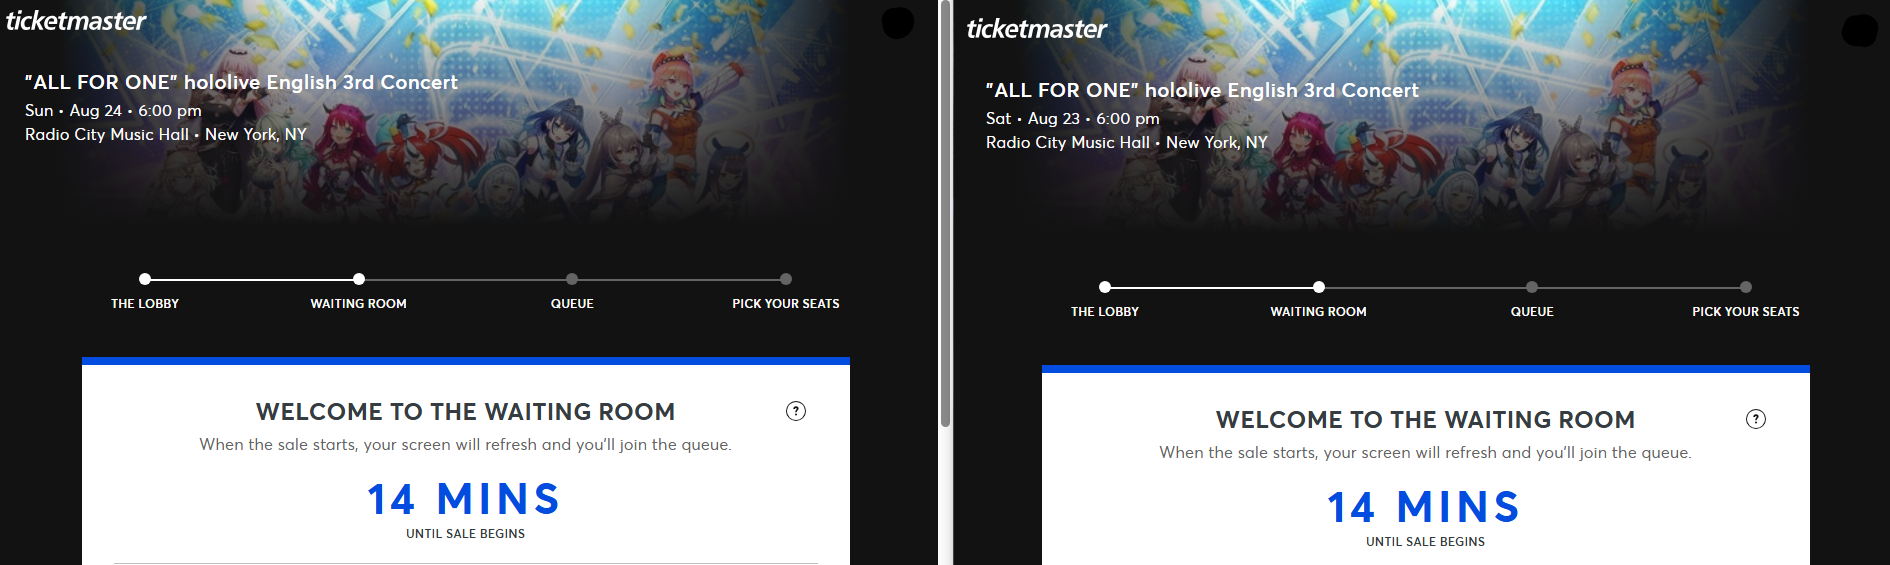The height and width of the screenshot is (565, 1890).
Task: Click the "WAITING ROOM" label in the right pane
Action: [1318, 312]
